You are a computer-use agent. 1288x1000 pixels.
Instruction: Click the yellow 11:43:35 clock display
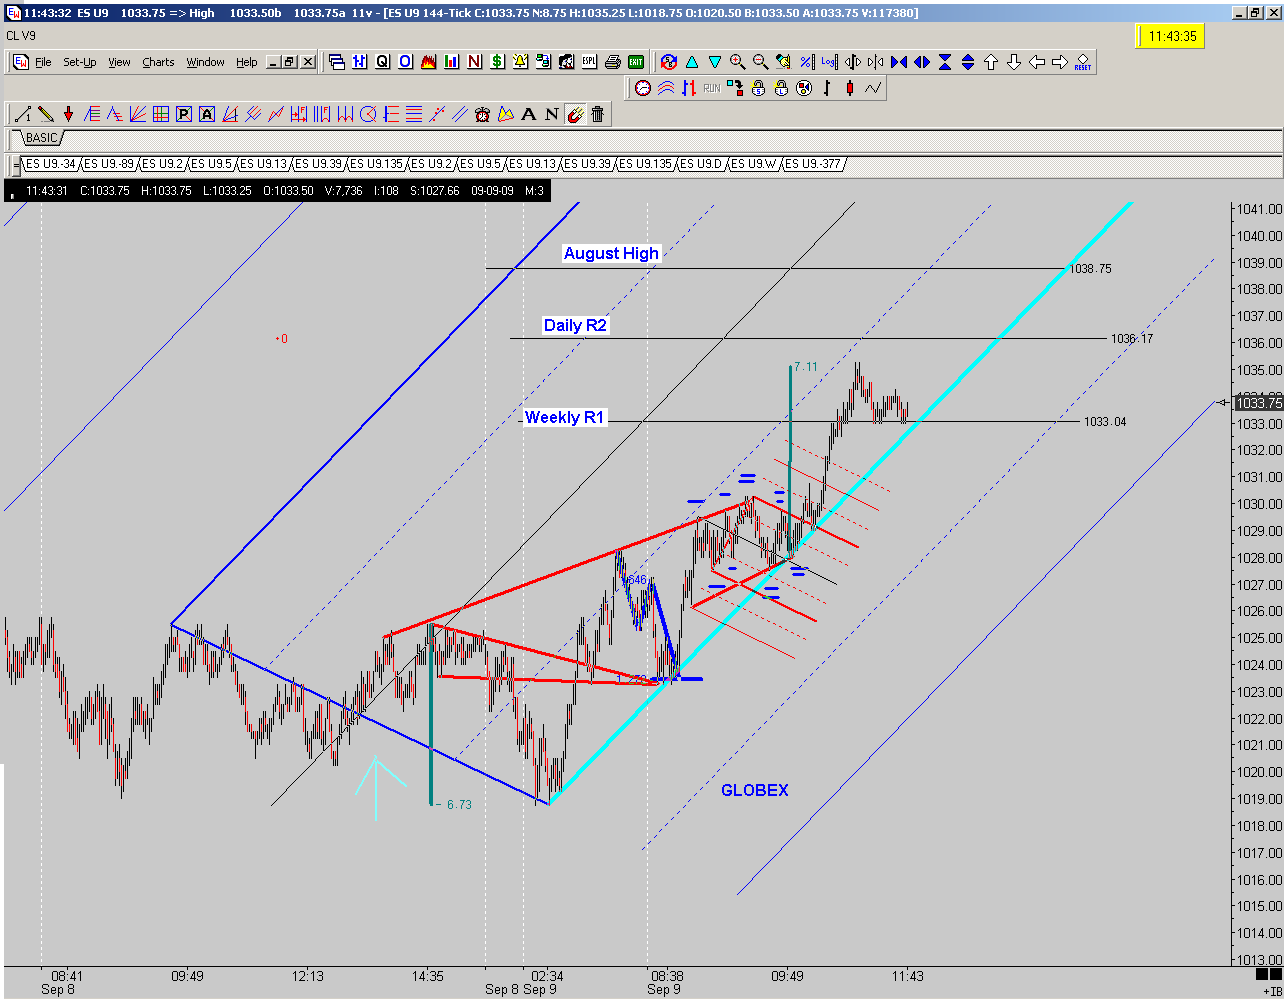(x=1172, y=36)
